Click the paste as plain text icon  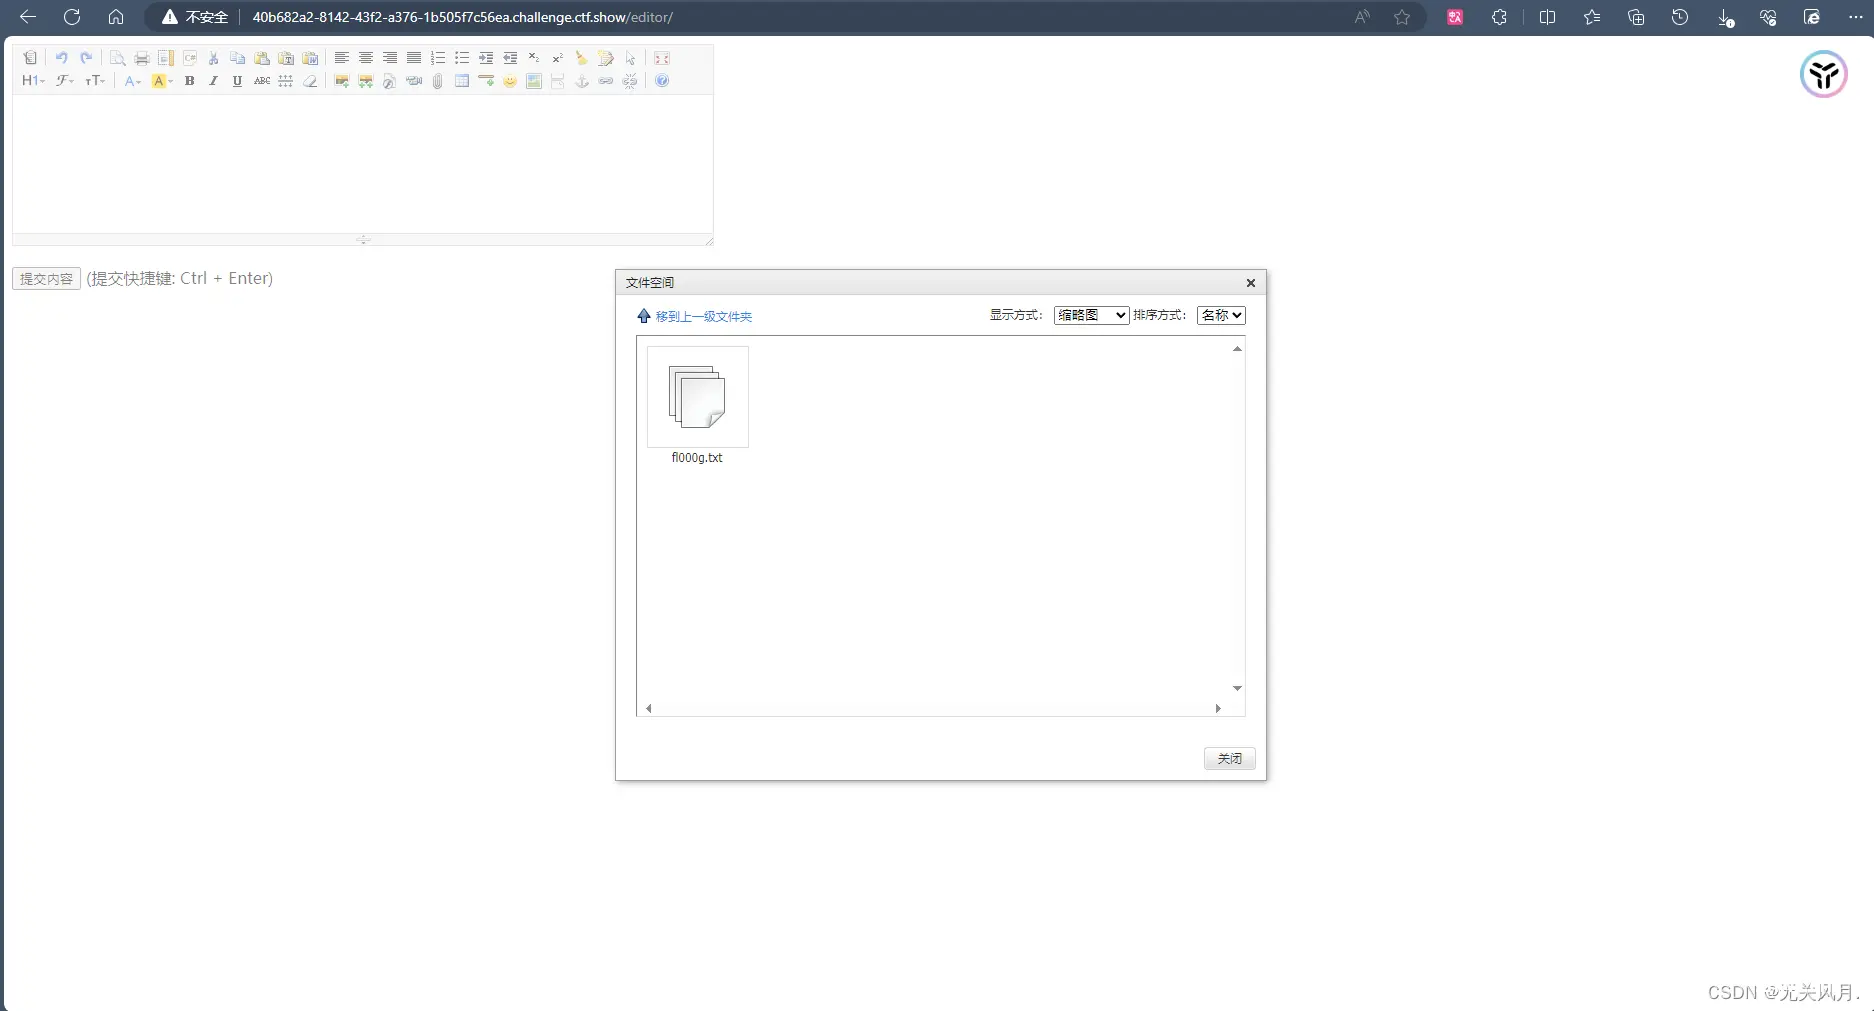click(286, 58)
